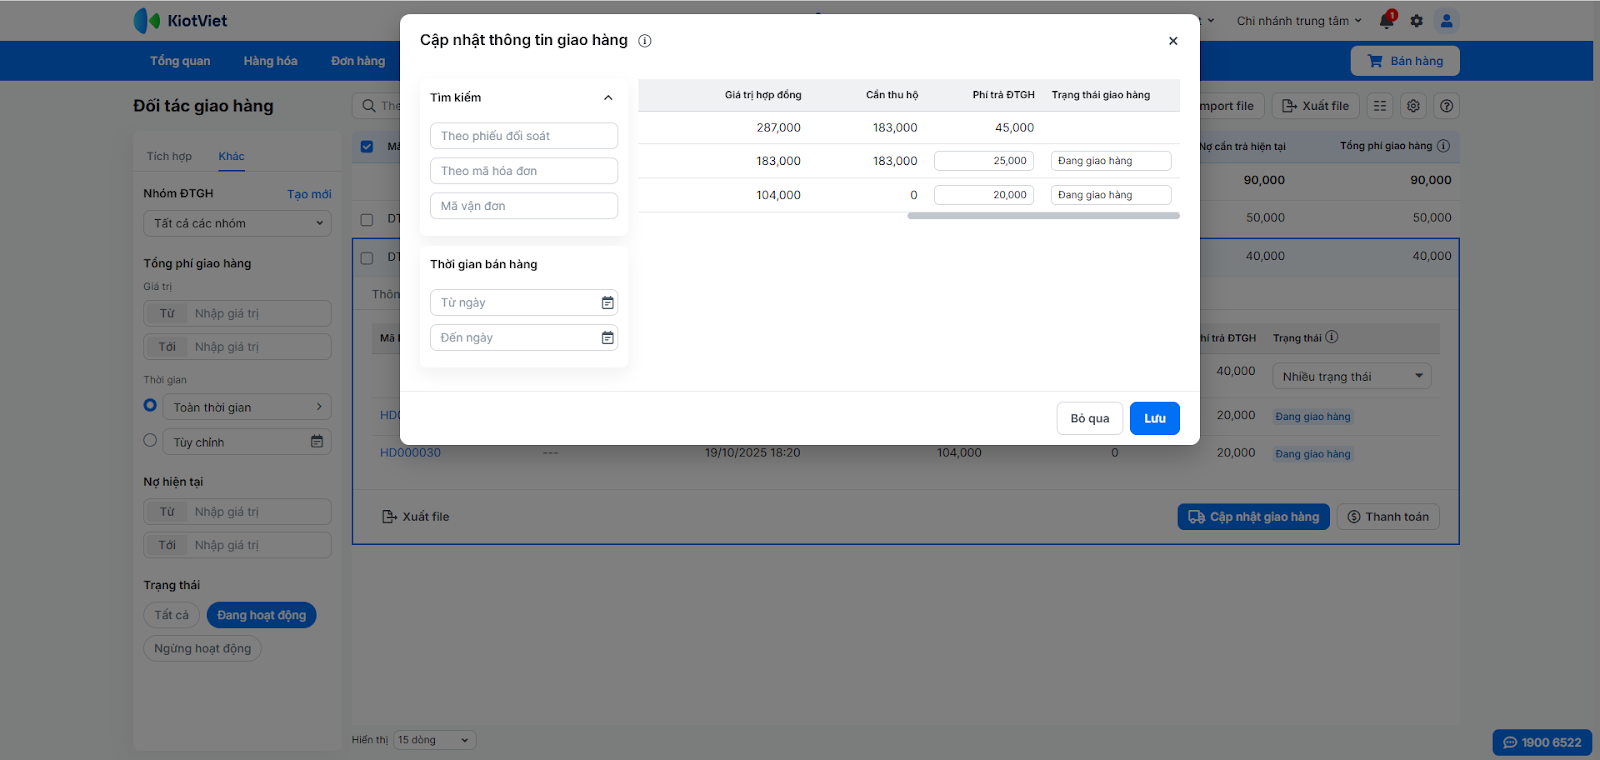Click the Lưu button to save

coord(1154,419)
